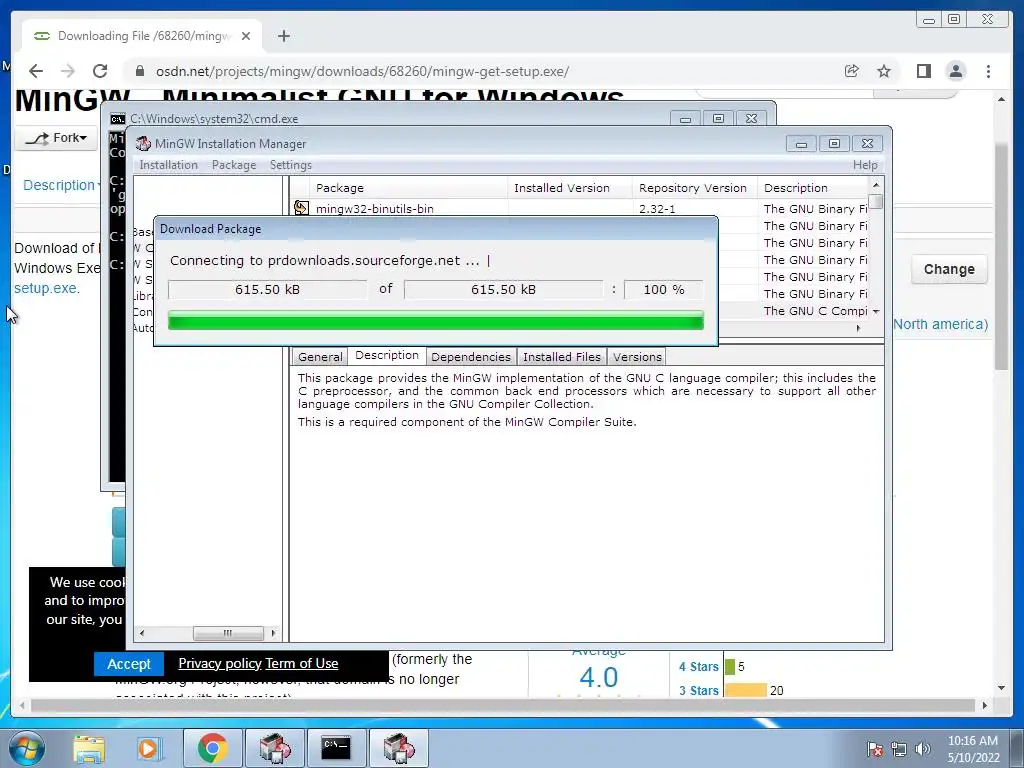This screenshot has height=768, width=1024.
Task: Open the Windows Start menu
Action: click(x=27, y=748)
